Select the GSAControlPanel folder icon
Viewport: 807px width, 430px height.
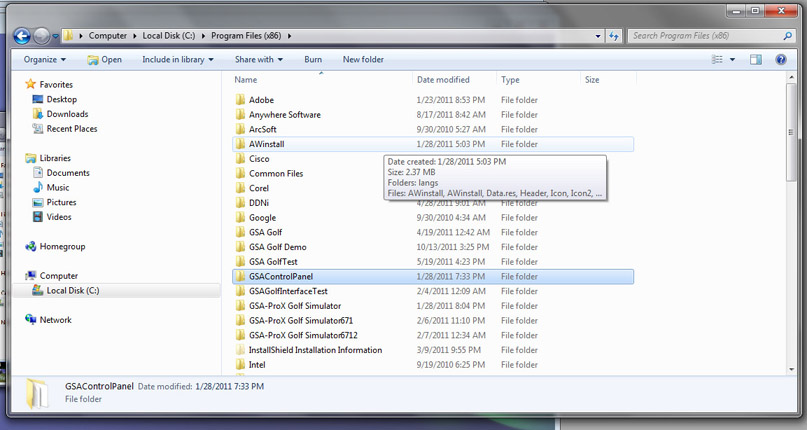coord(240,277)
